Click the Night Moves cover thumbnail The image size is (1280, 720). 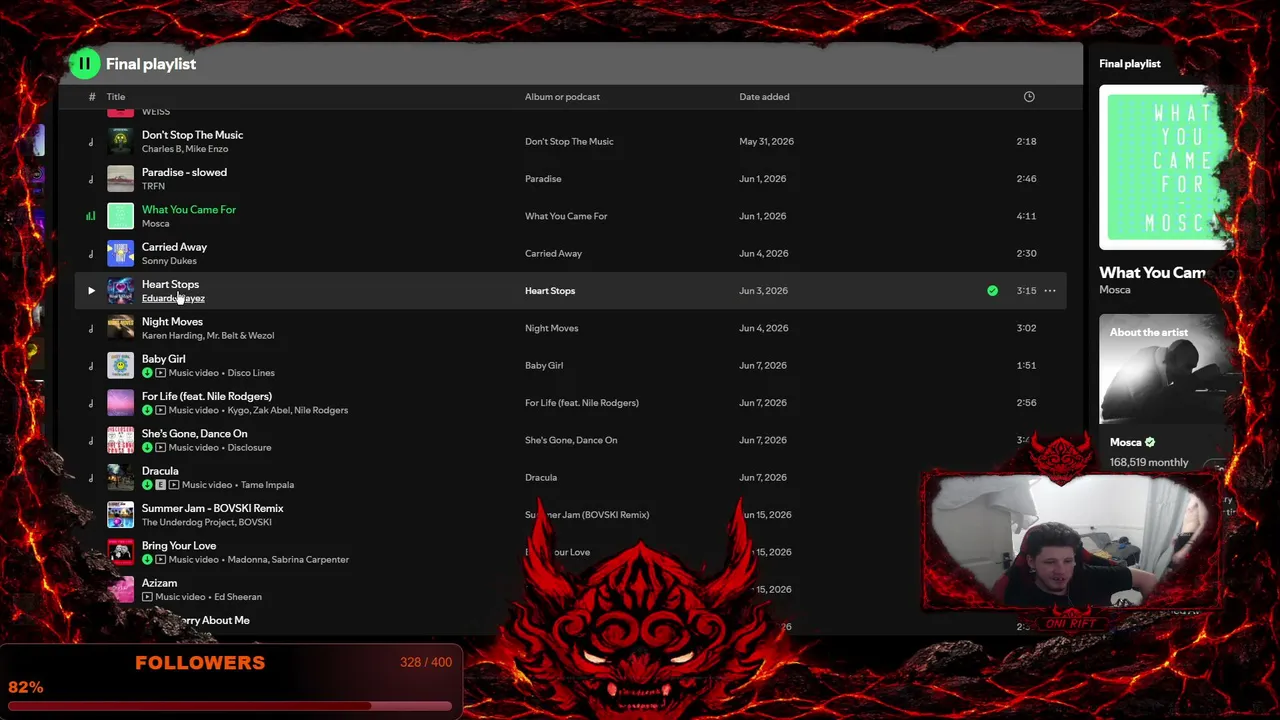point(120,328)
